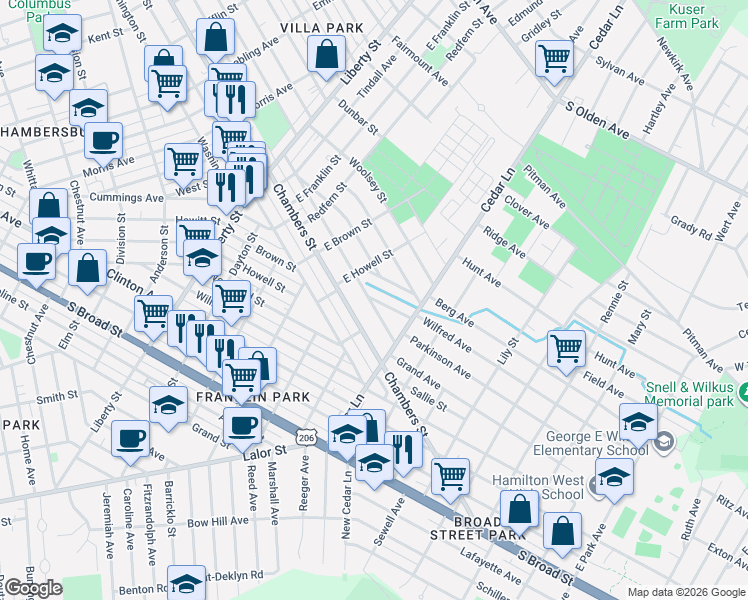The image size is (748, 600).
Task: Select the Grady Rd road label
Action: click(x=691, y=228)
